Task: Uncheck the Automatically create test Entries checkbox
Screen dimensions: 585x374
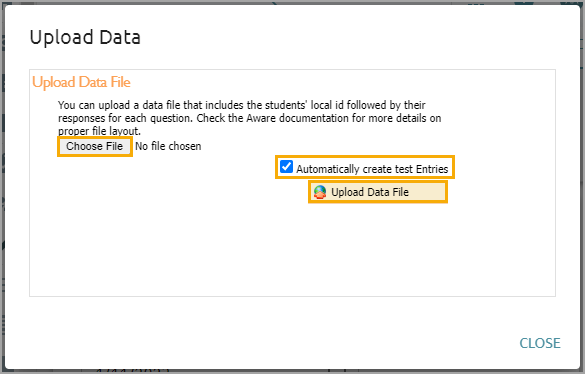Action: [x=286, y=166]
